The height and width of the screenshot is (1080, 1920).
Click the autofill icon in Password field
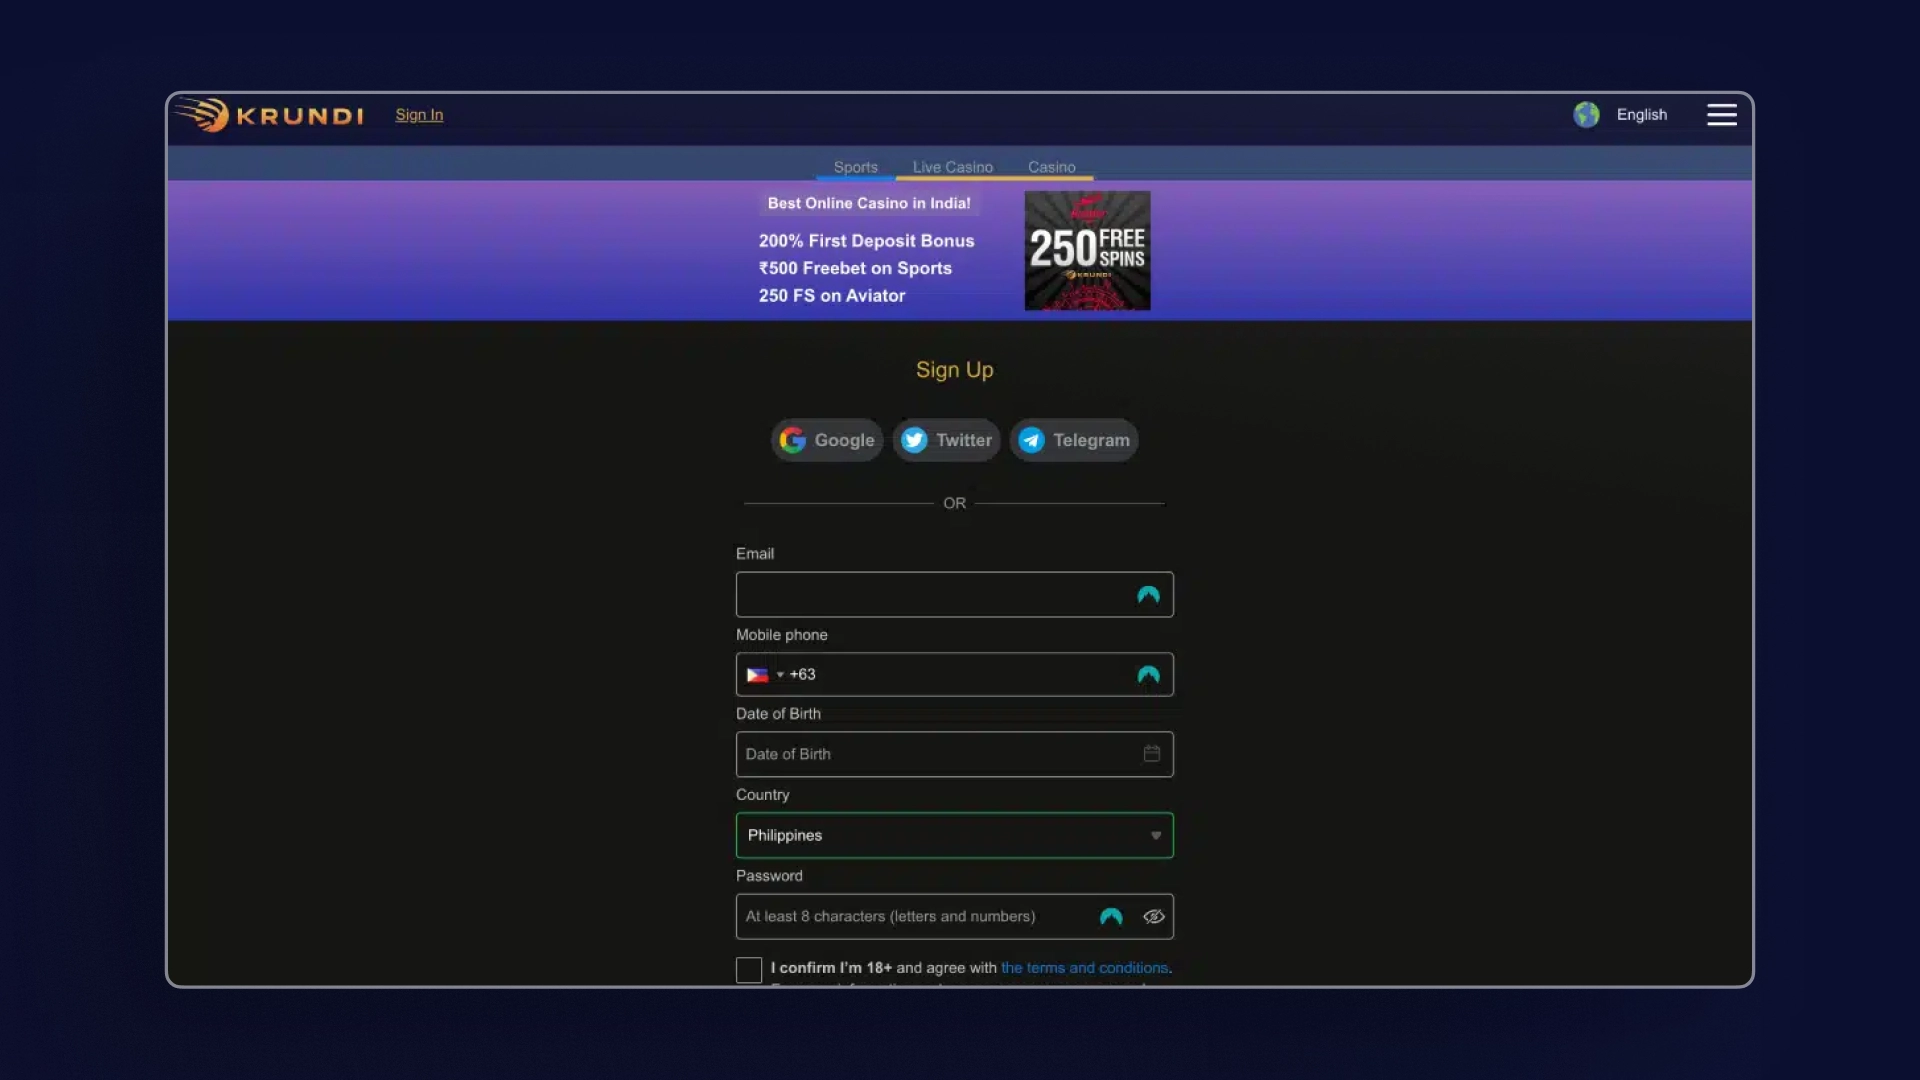(1111, 916)
